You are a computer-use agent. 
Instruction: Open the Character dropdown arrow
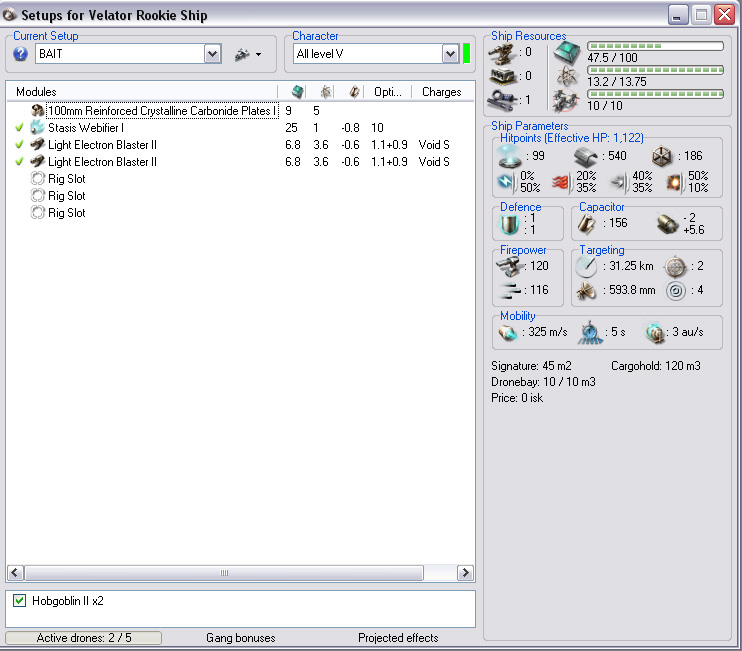coord(450,54)
